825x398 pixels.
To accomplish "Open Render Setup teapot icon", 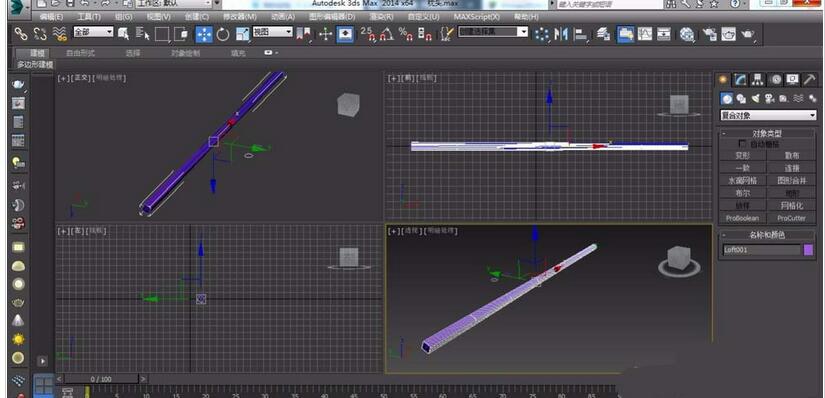I will [710, 35].
